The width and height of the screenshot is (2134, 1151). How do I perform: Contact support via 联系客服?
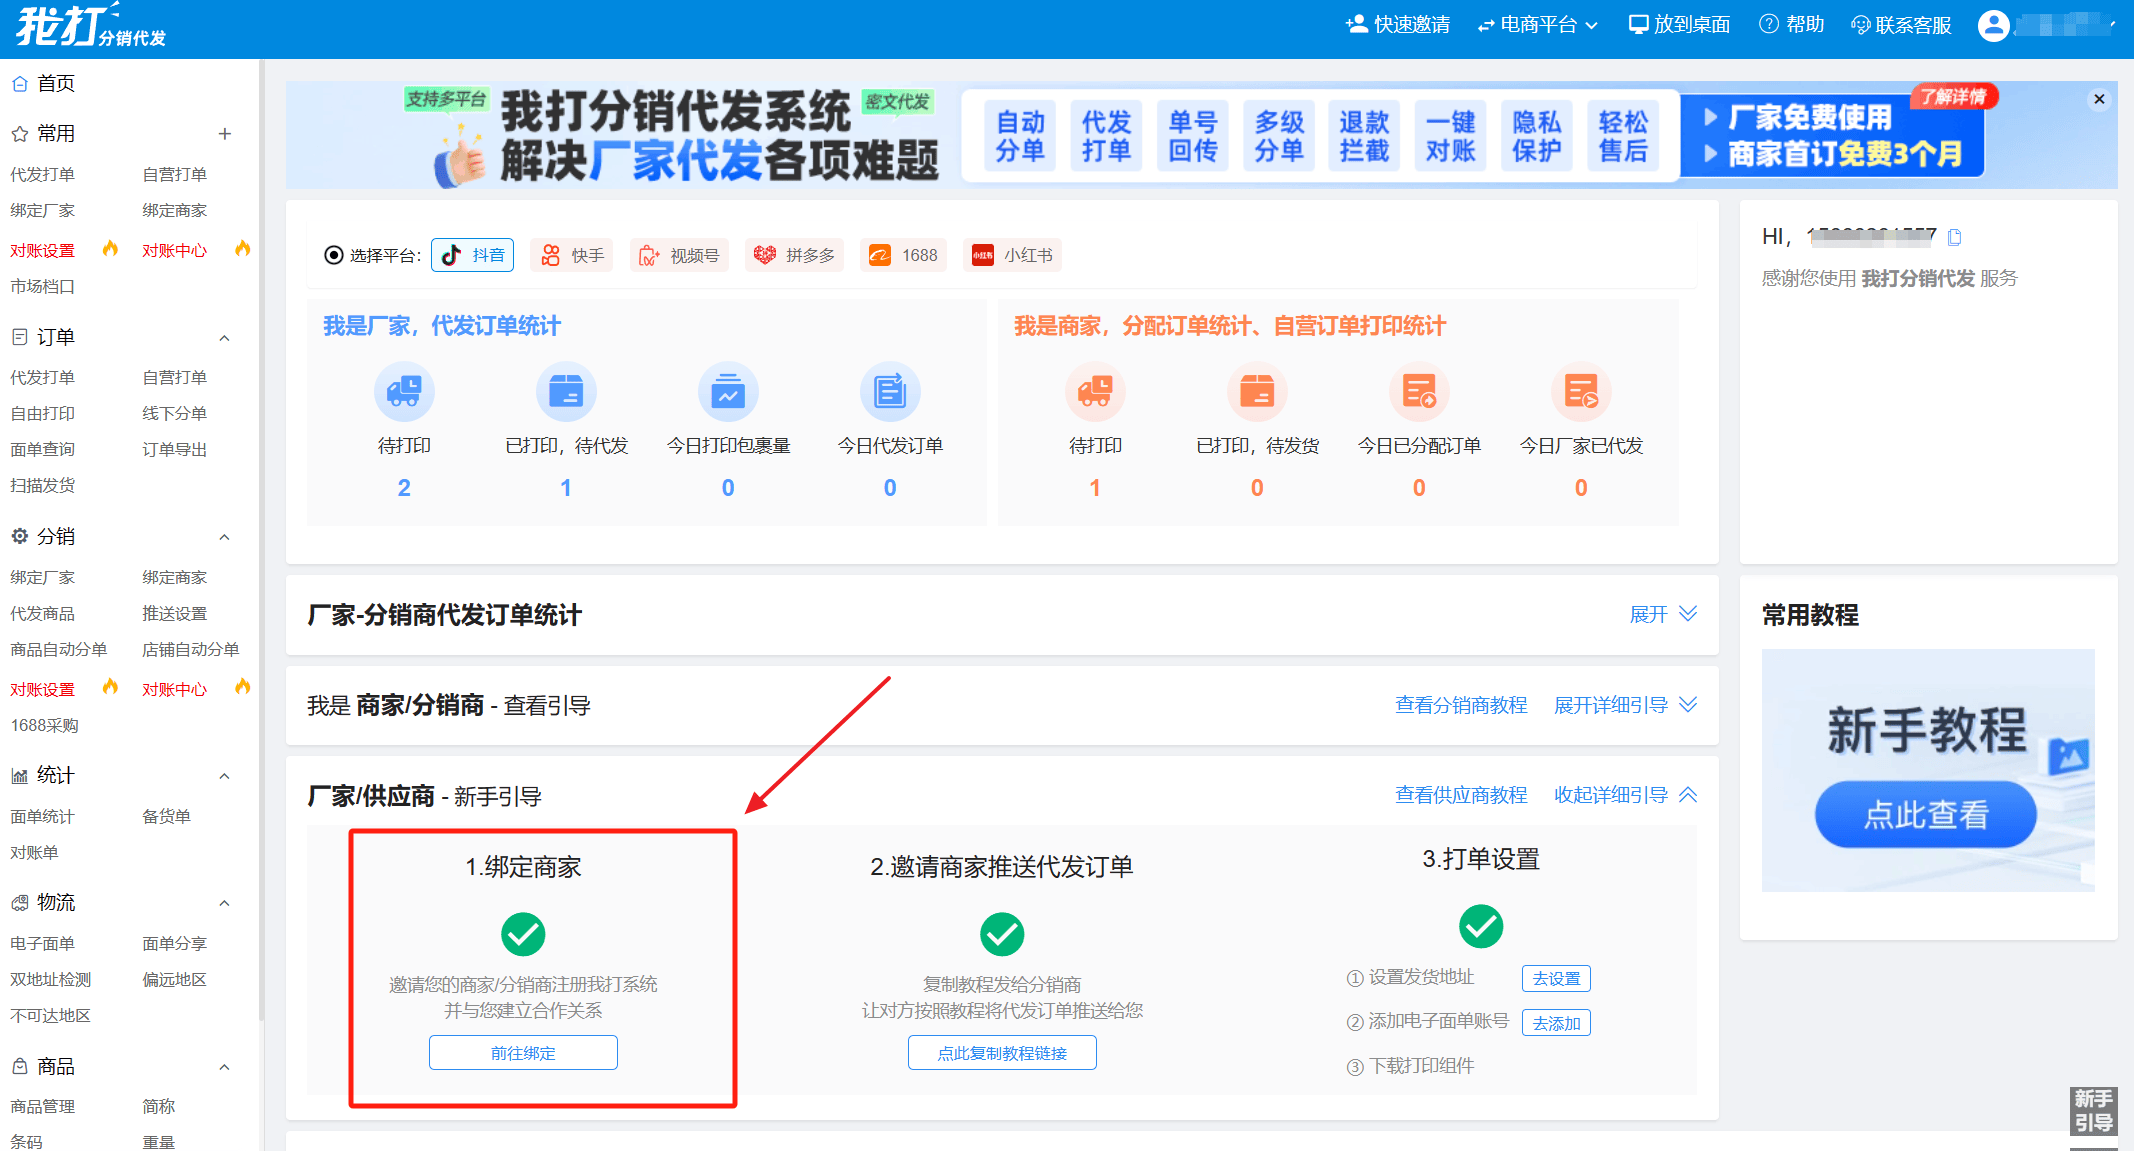pyautogui.click(x=1901, y=25)
